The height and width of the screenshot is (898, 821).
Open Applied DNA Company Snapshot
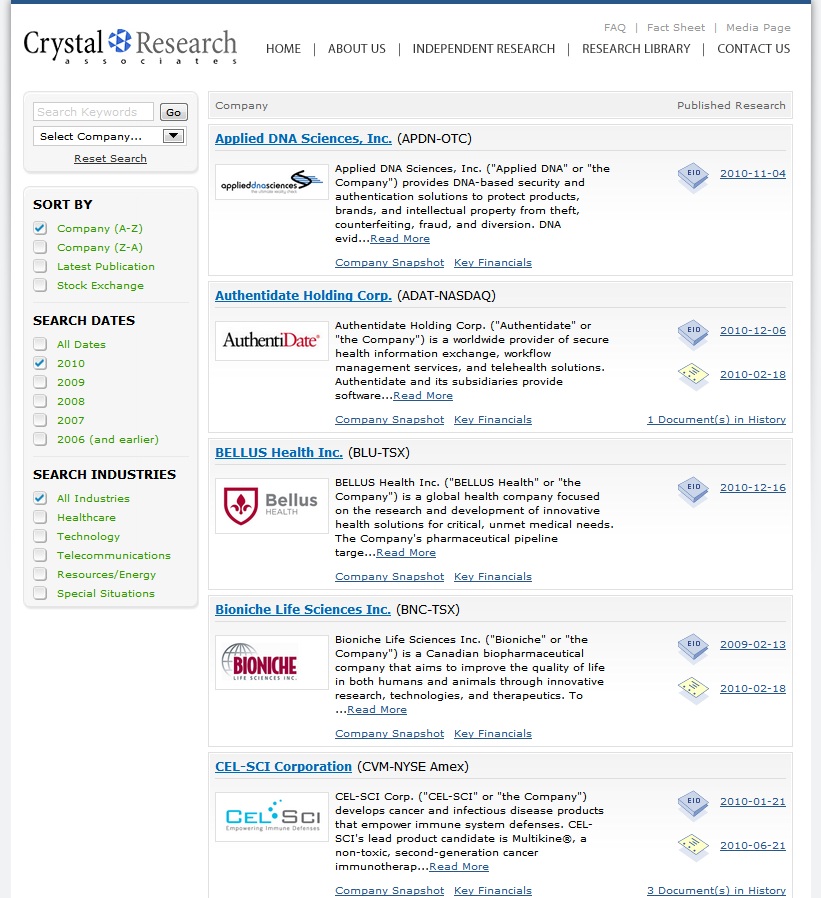click(389, 262)
